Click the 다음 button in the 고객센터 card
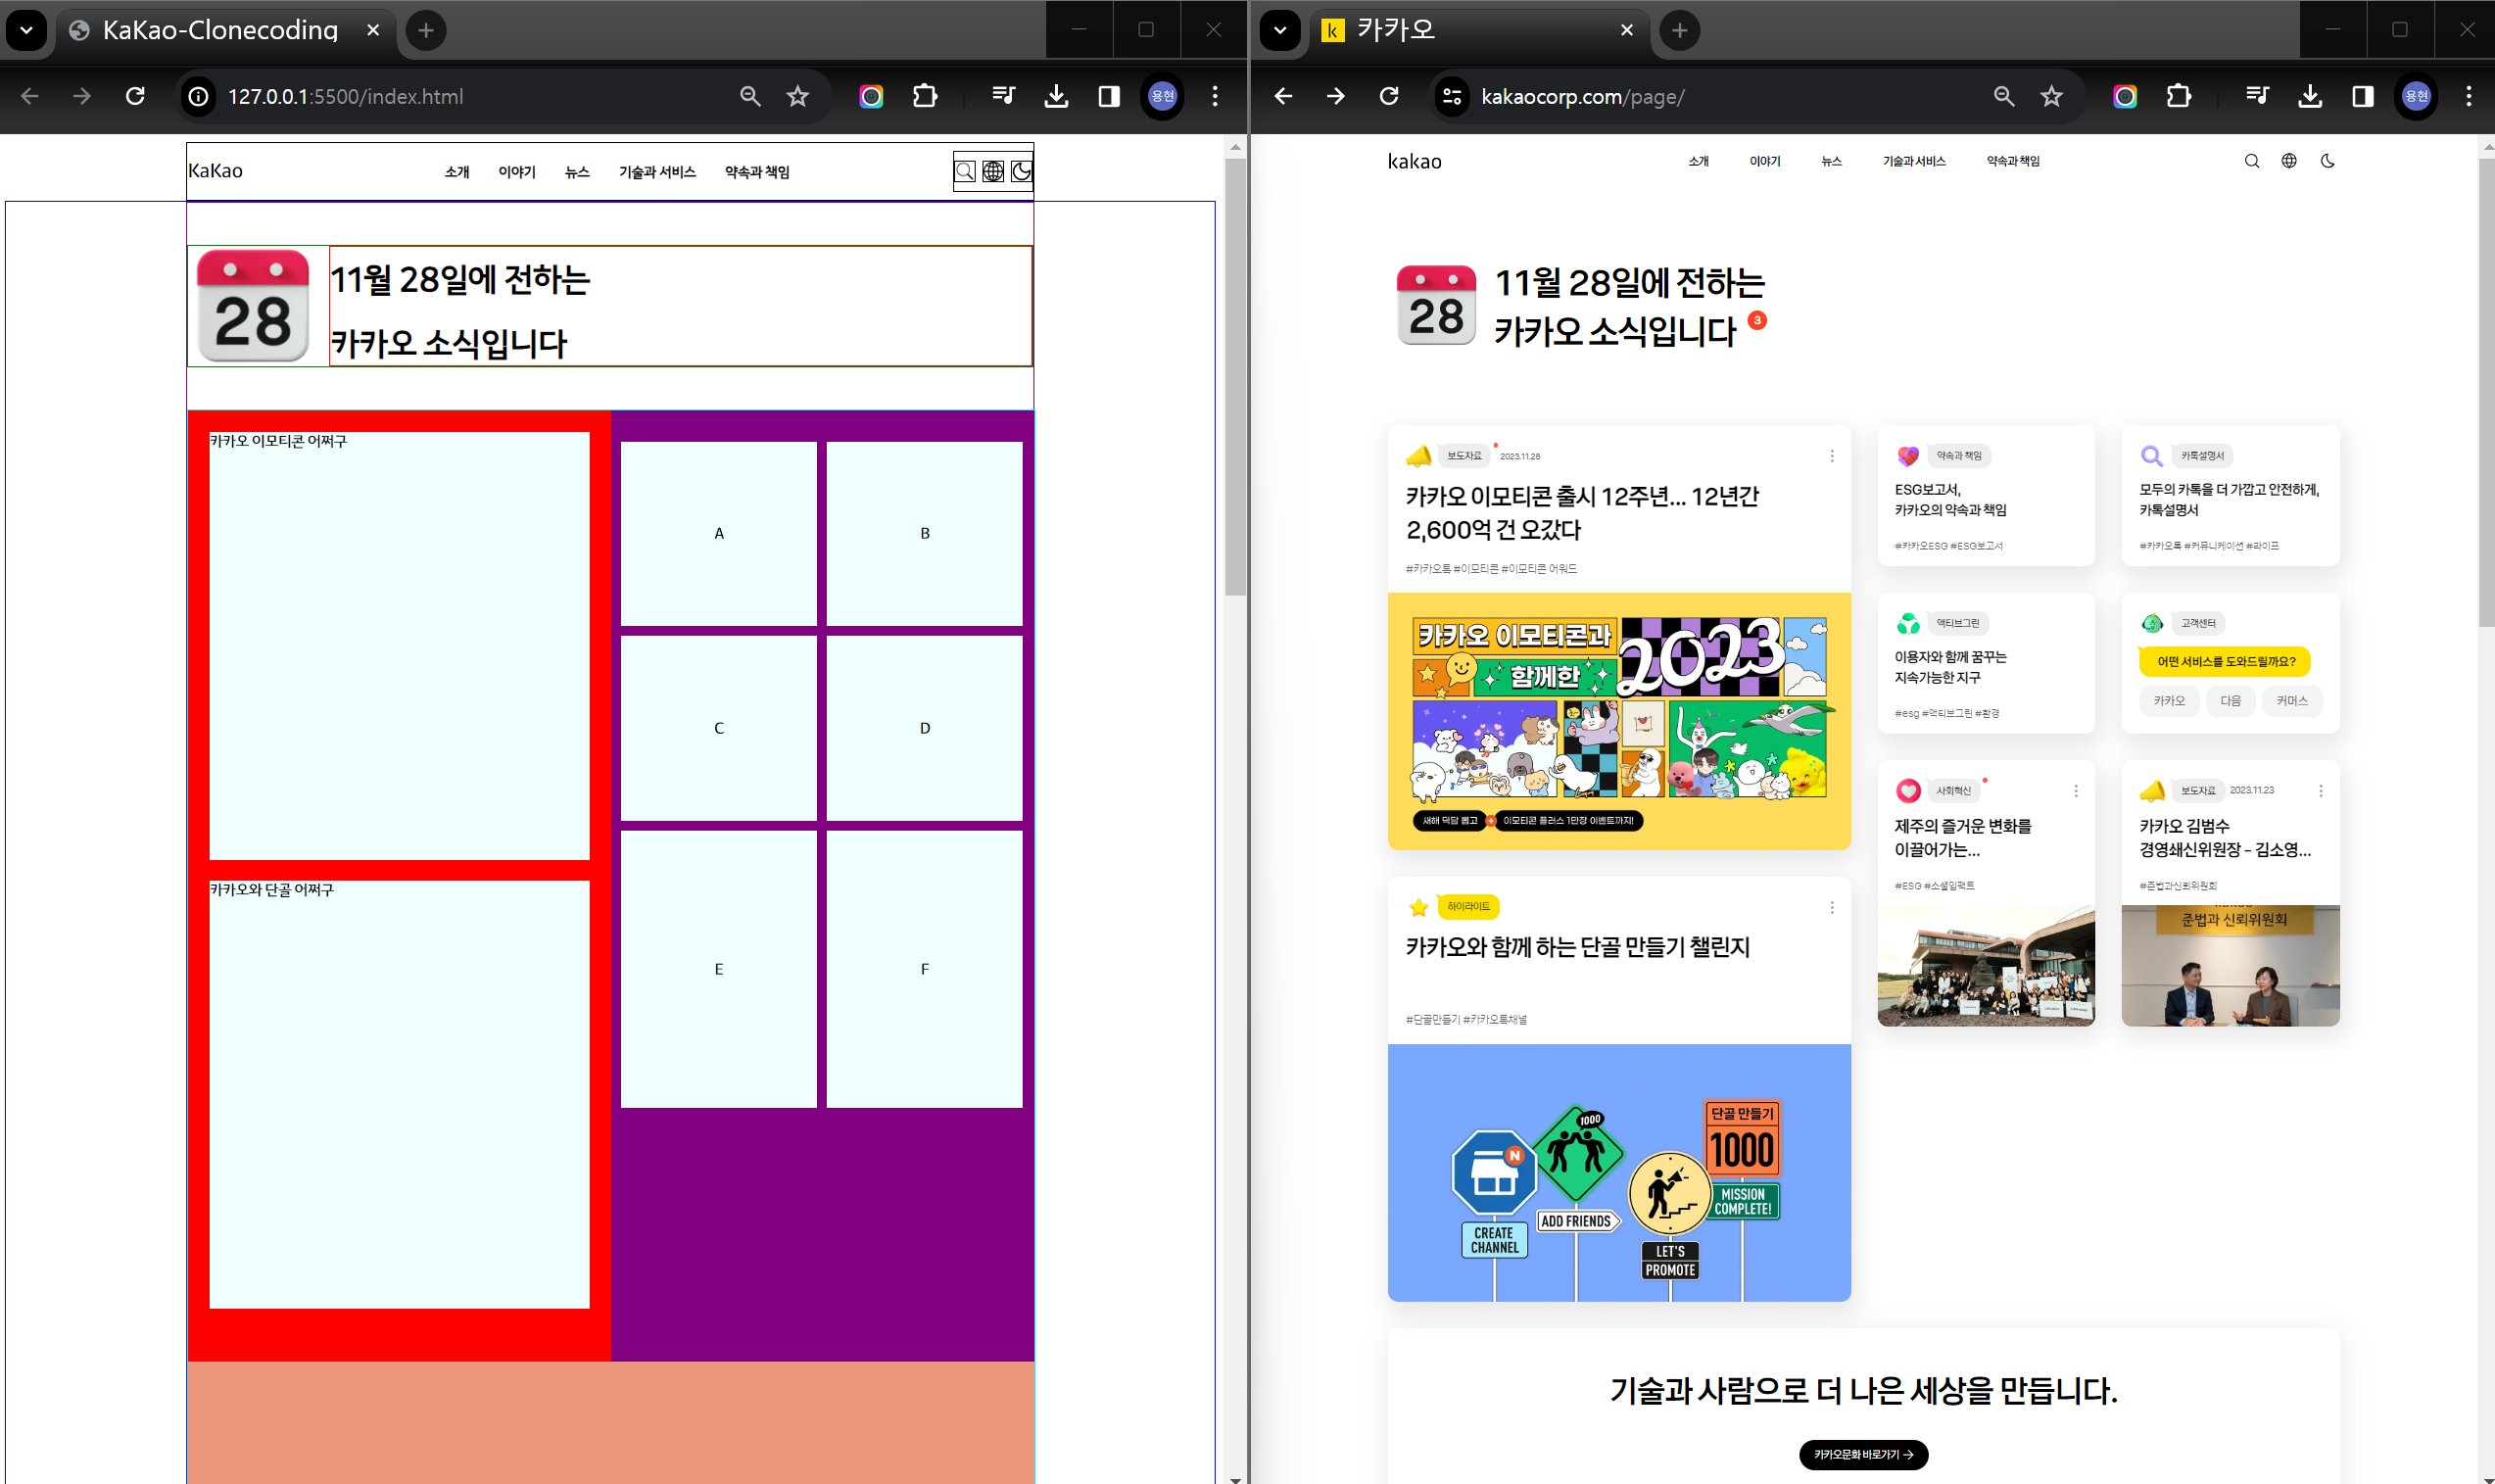Screen dimensions: 2495x1484 click(2230, 701)
